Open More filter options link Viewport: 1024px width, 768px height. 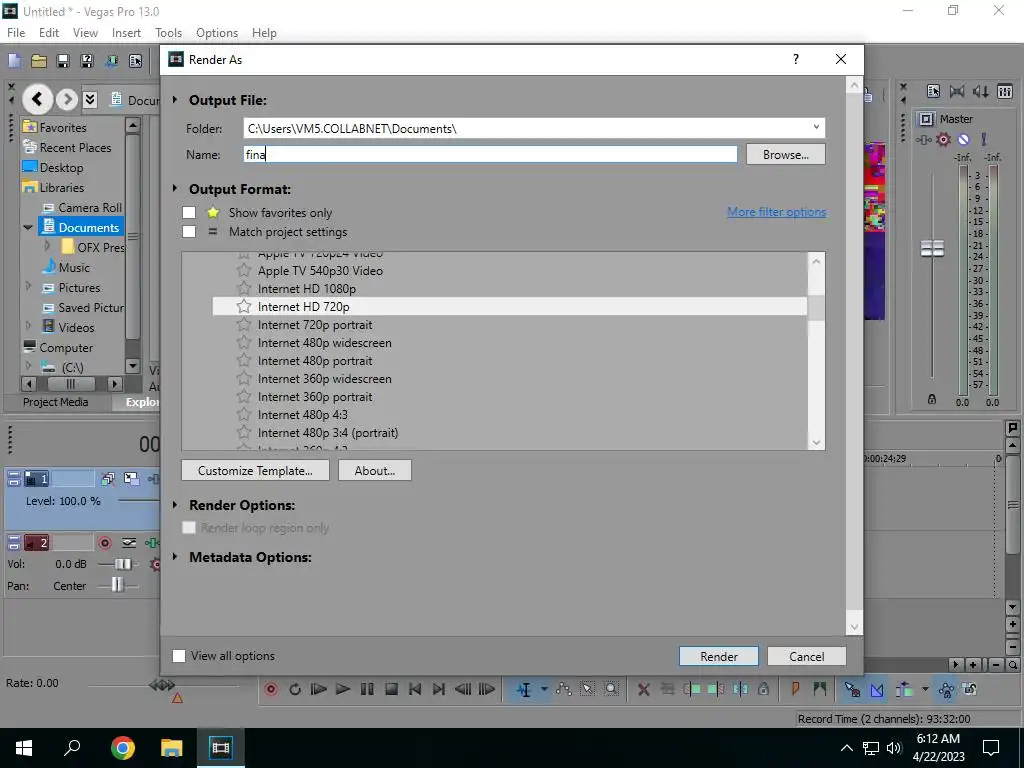coord(776,212)
